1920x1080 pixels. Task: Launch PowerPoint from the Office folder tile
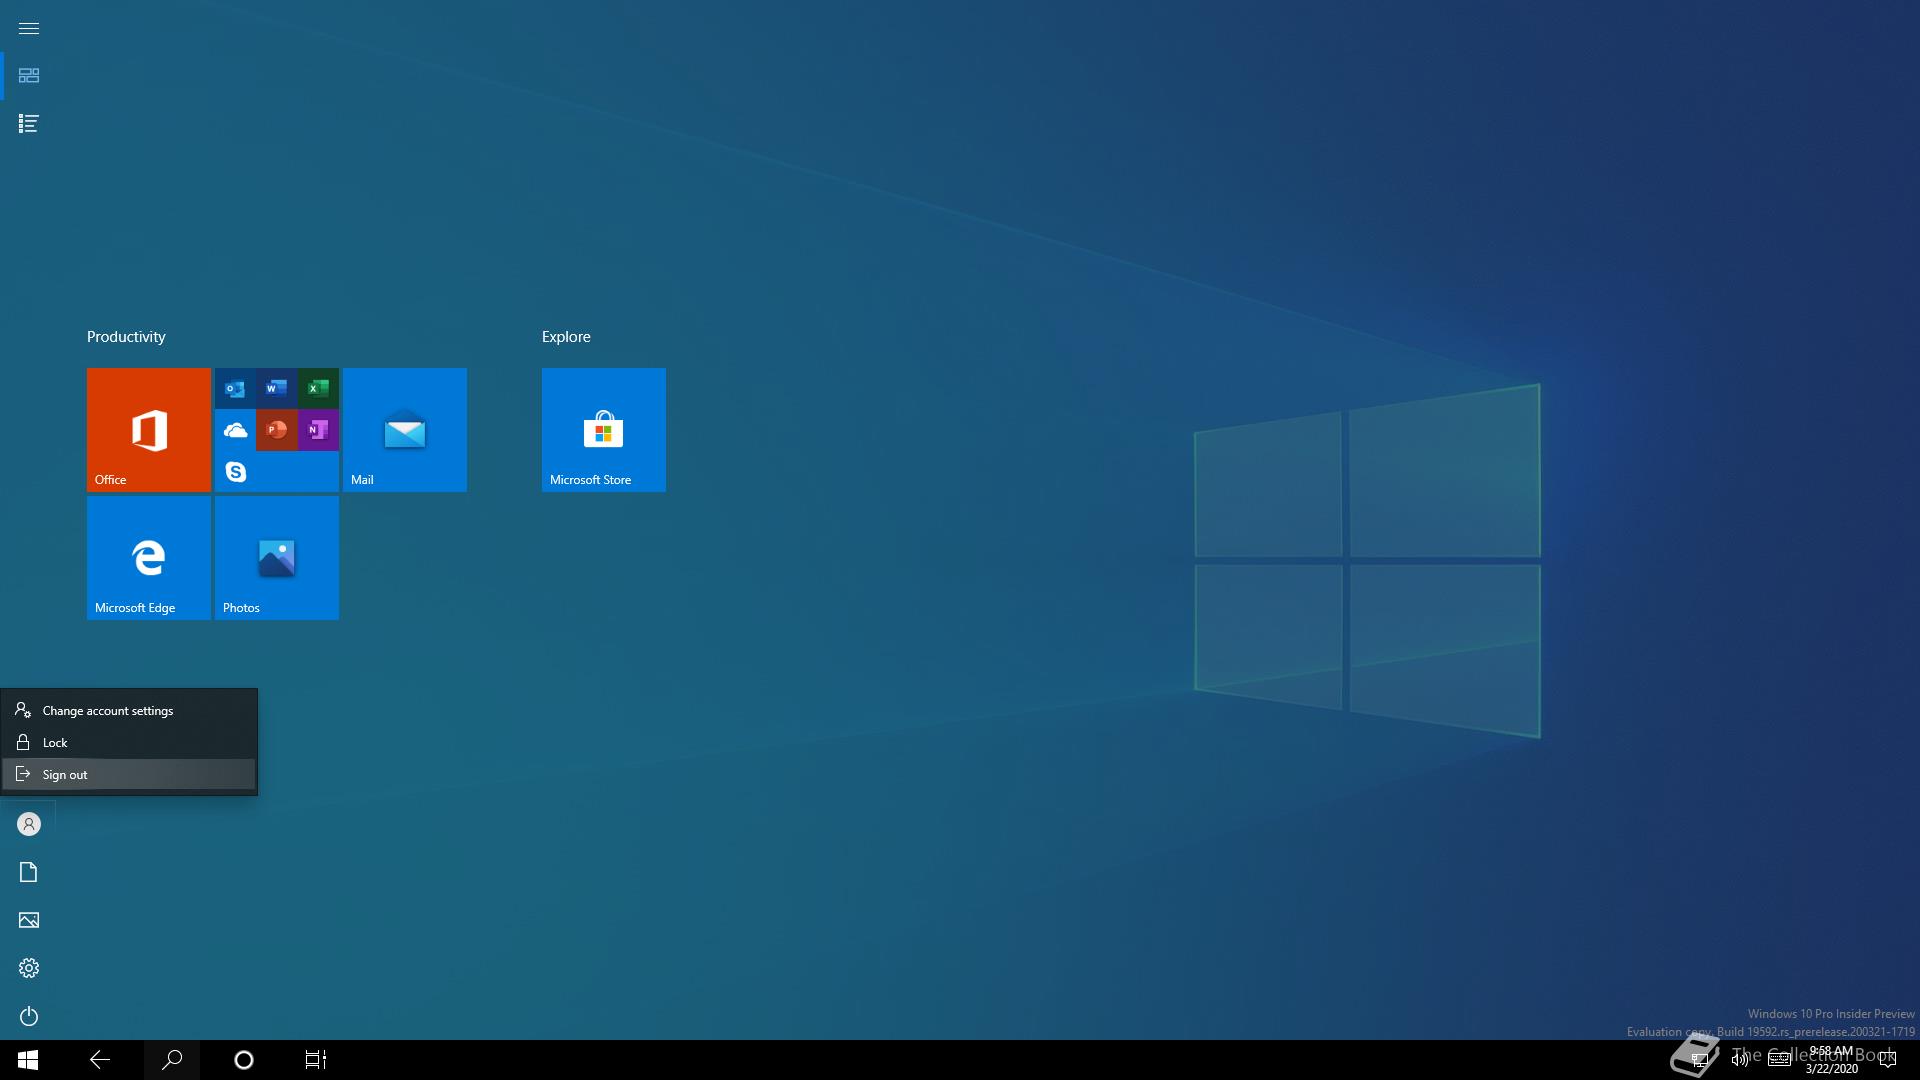277,430
